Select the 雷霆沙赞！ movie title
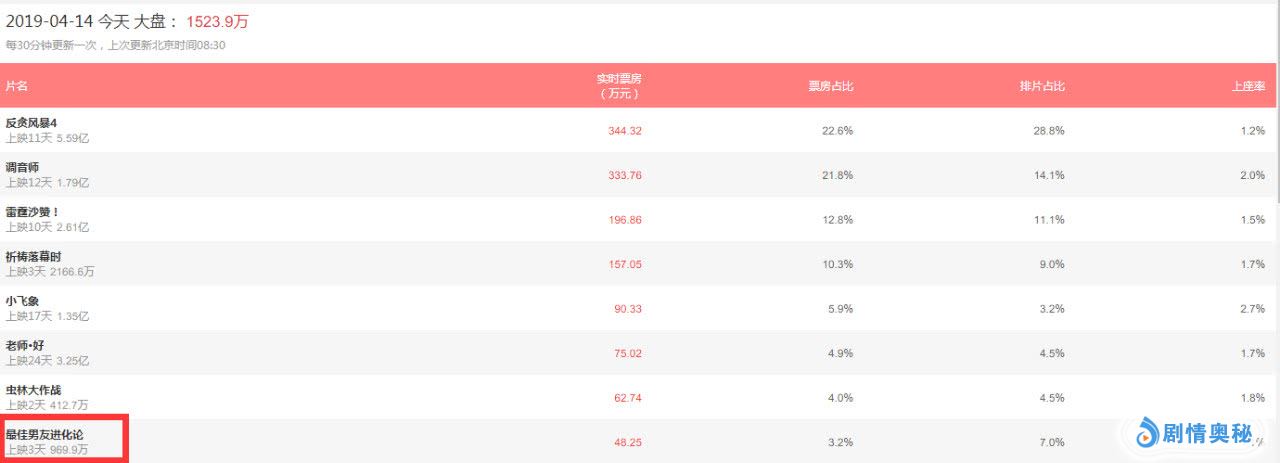Screen dimensions: 1280x463 (x=33, y=212)
